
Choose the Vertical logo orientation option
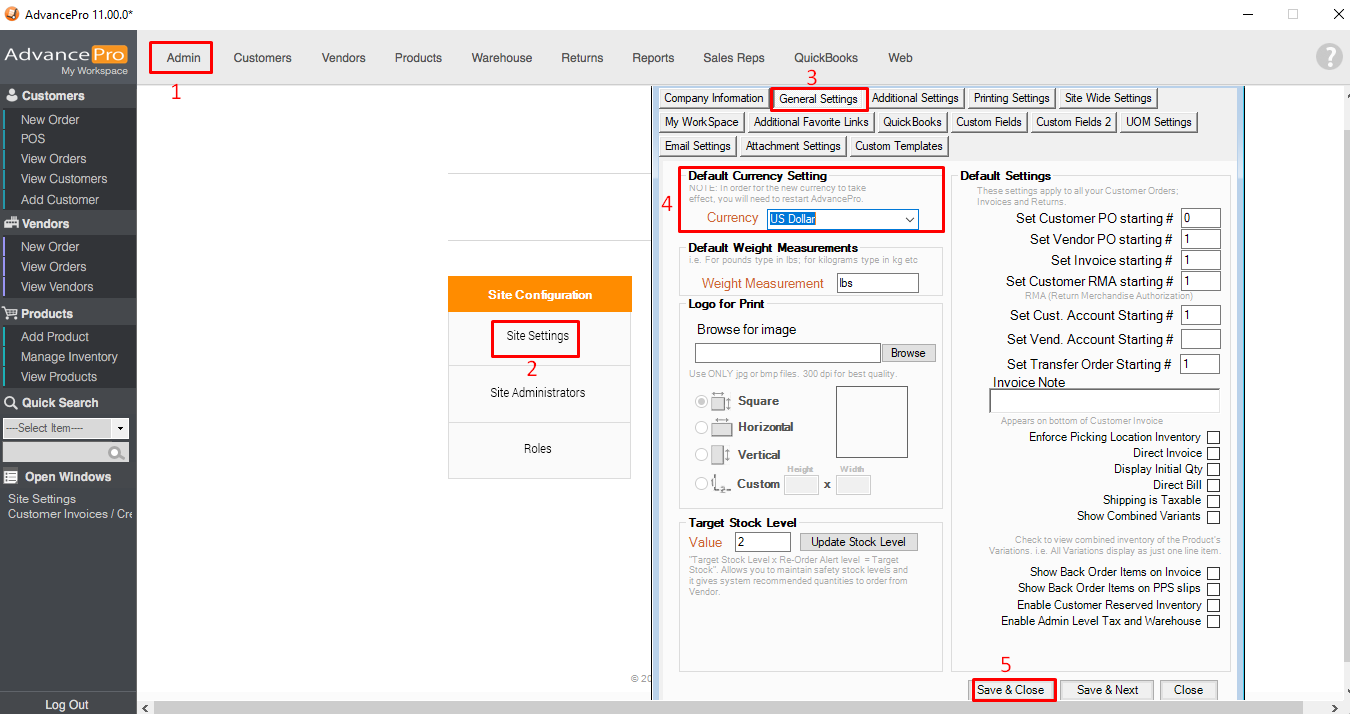pyautogui.click(x=701, y=455)
